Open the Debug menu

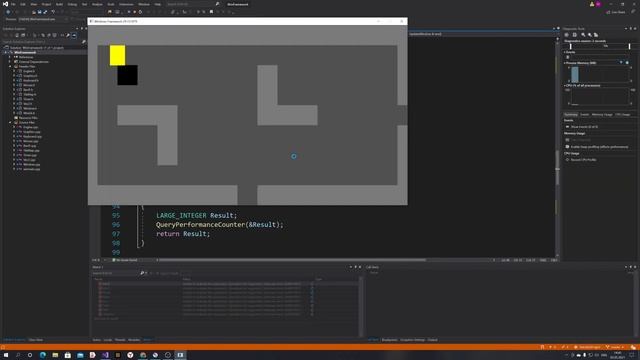tap(72, 4)
